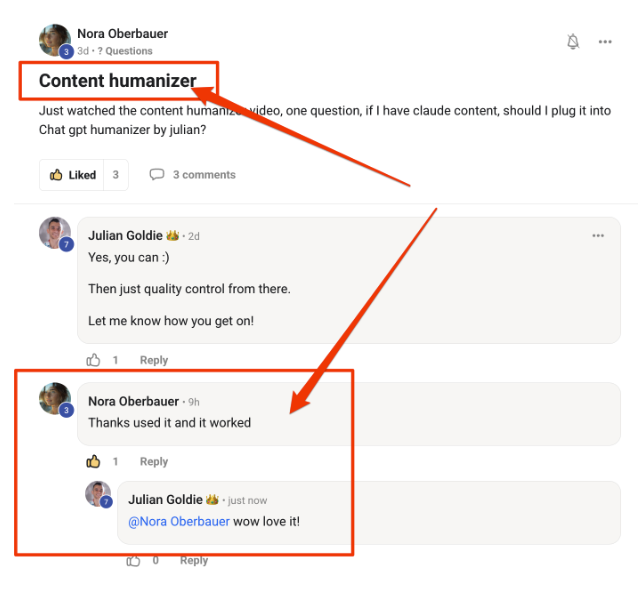Click the notification bell icon on post

coord(573,42)
